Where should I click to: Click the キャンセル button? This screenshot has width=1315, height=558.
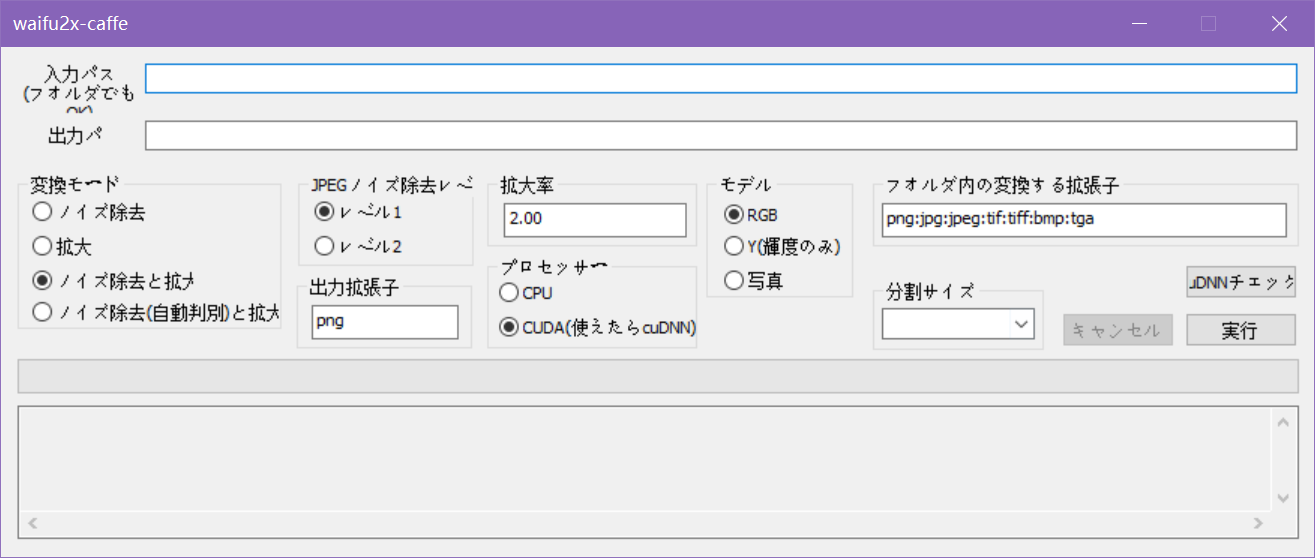(x=1118, y=330)
